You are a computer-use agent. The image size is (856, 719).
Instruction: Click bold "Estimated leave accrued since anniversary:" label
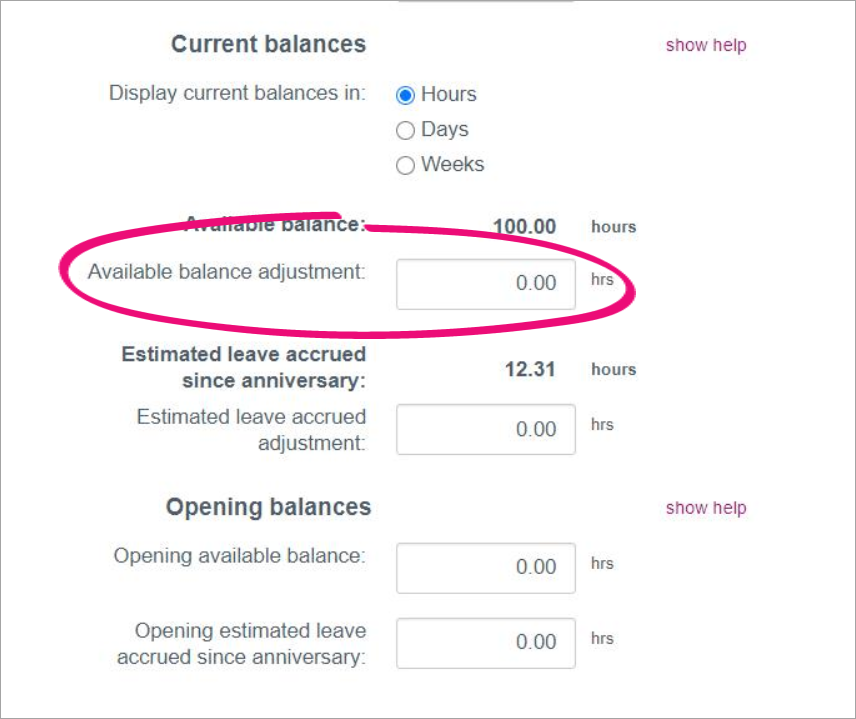coord(244,367)
